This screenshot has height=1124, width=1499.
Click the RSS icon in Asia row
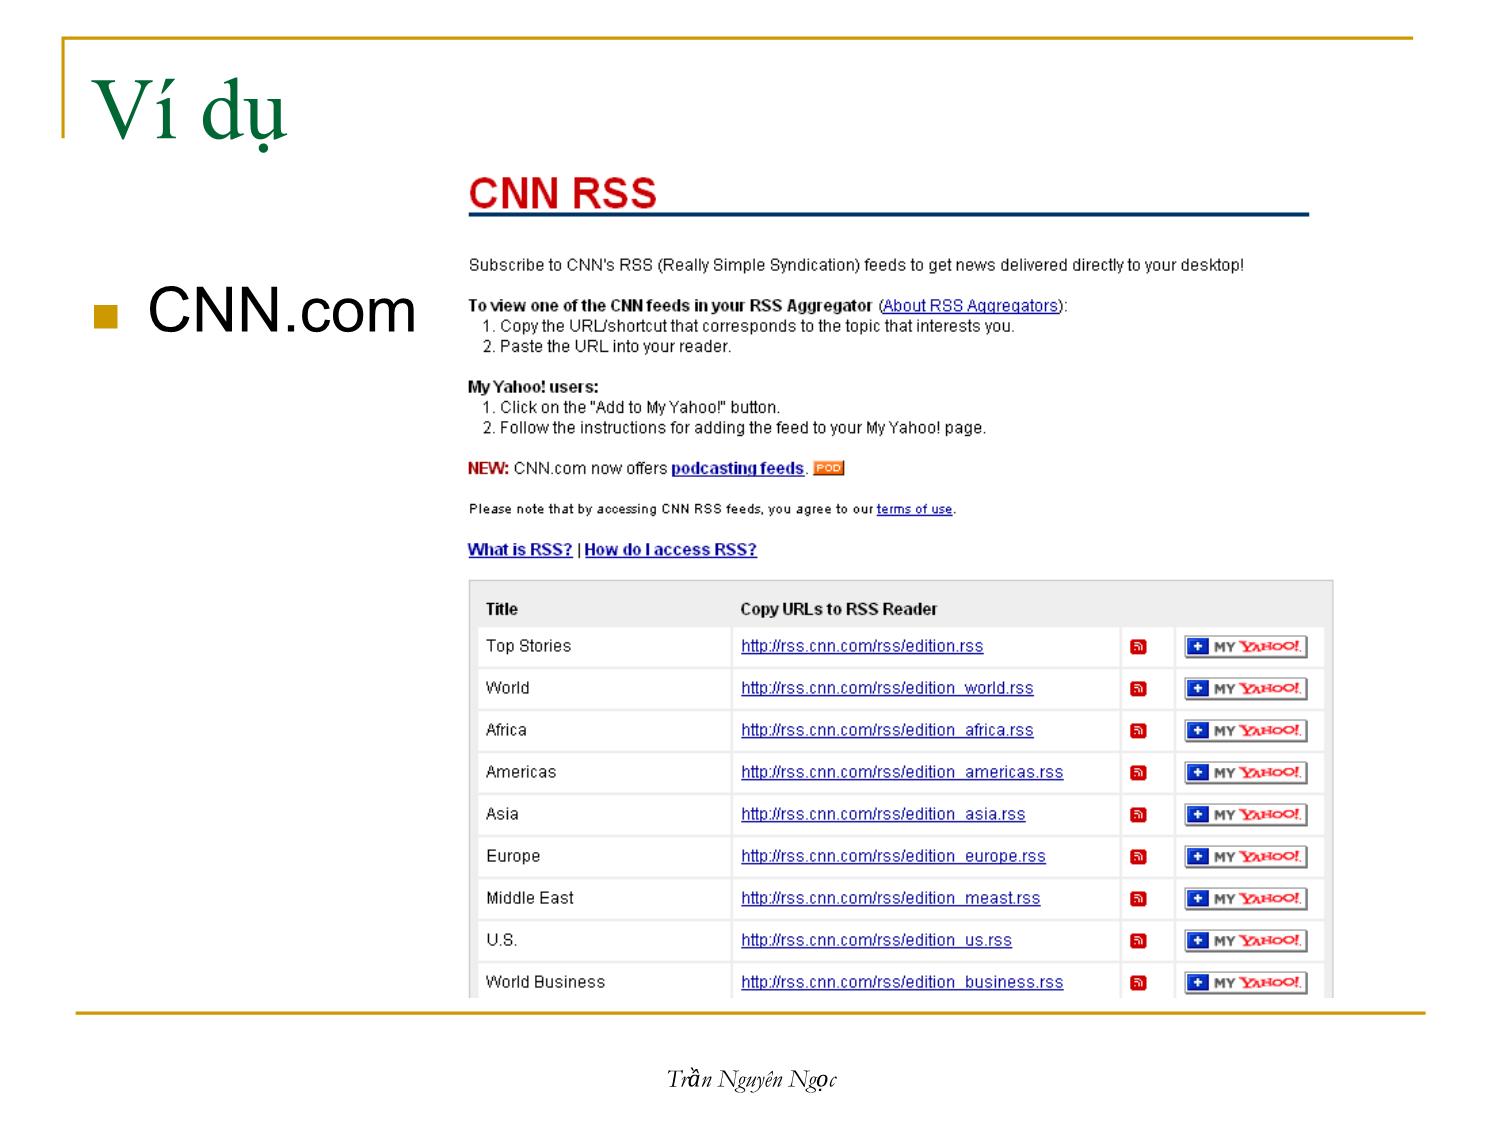point(1138,815)
